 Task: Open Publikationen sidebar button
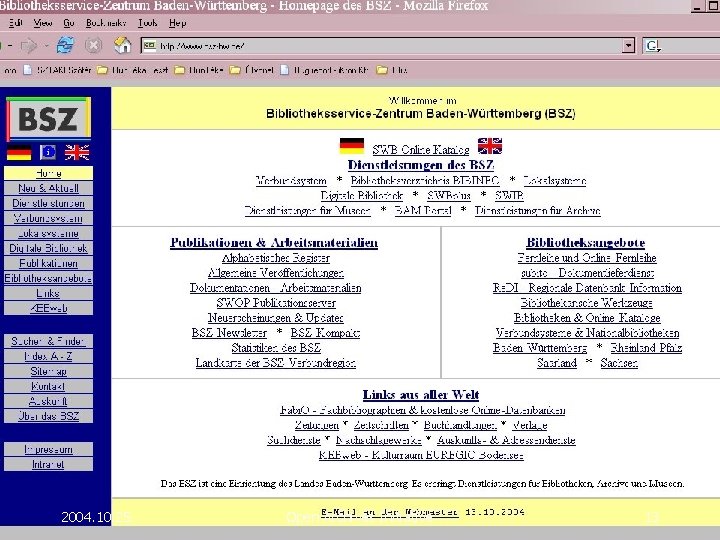coord(48,263)
